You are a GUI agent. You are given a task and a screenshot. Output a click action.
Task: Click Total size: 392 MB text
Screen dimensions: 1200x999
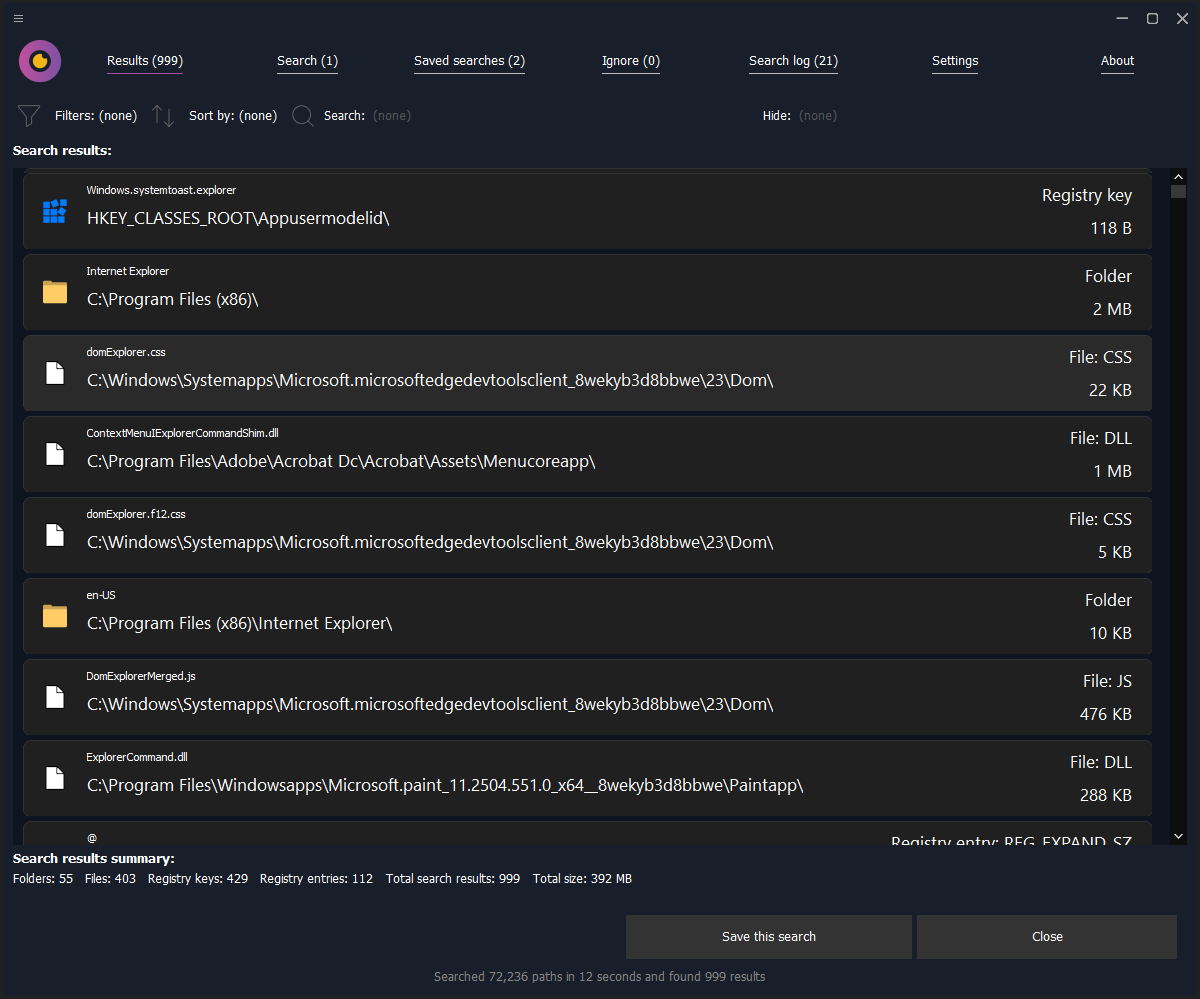point(582,879)
